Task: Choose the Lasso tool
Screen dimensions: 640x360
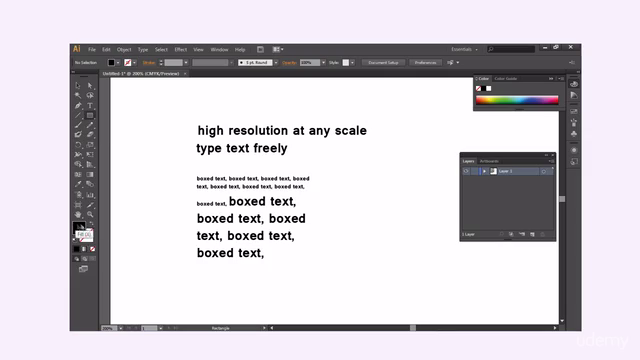Action: [x=90, y=95]
